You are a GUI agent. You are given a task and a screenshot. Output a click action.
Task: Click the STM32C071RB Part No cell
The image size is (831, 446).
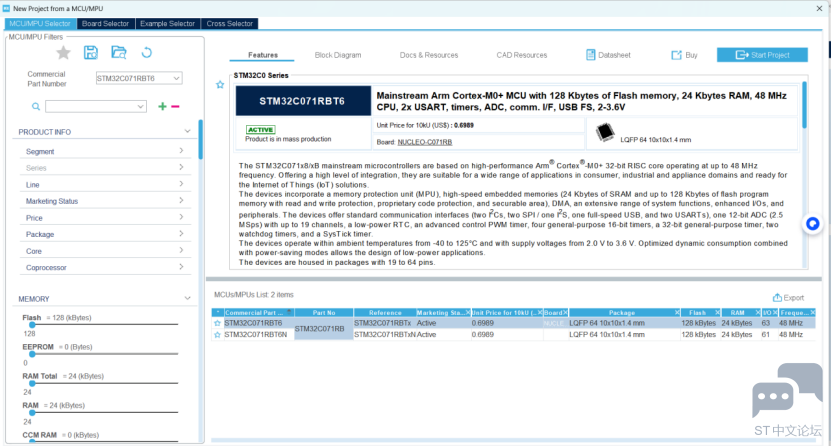324,329
